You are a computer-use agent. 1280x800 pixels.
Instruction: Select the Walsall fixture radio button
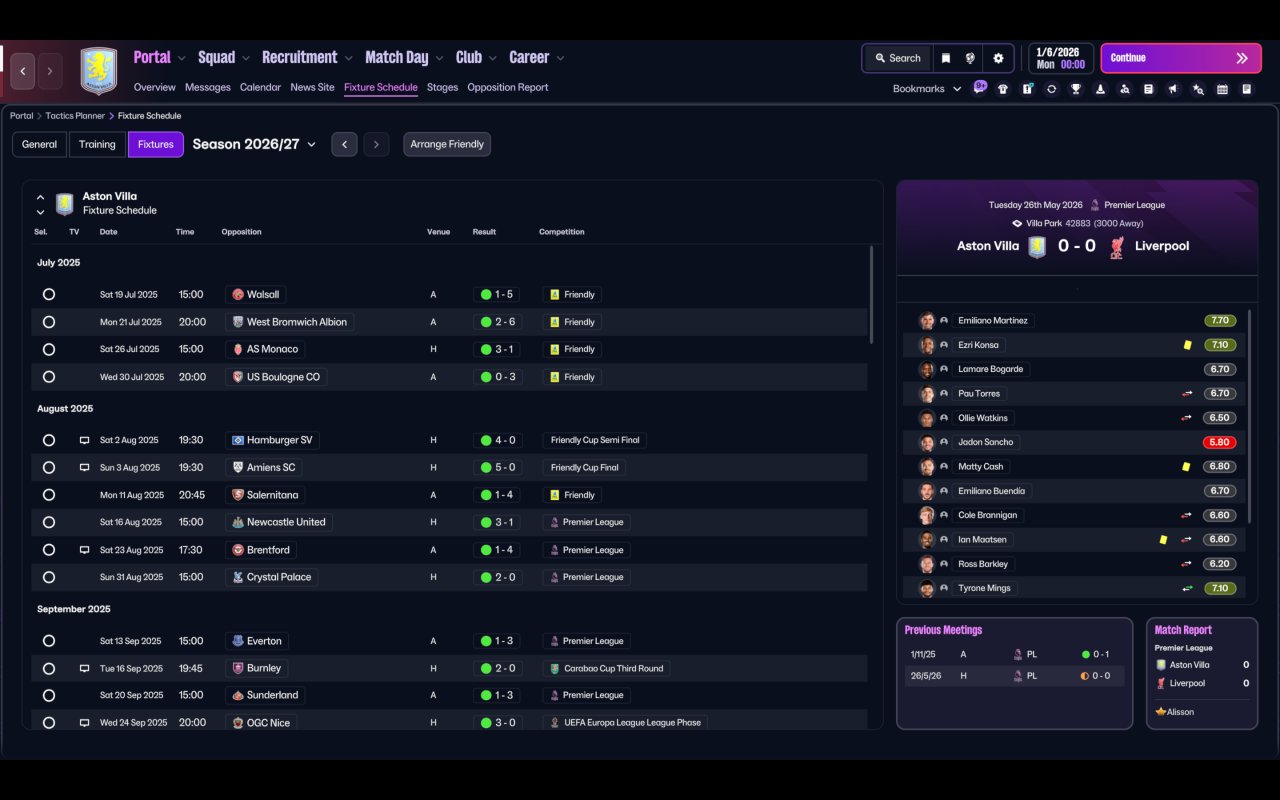pyautogui.click(x=49, y=295)
